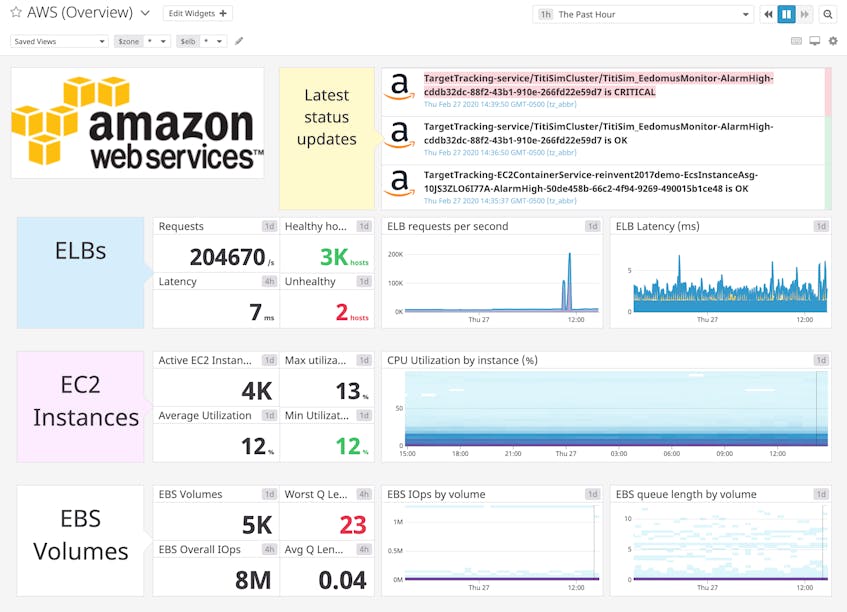Step forward in time with fast-forward icon
Screen dimensions: 847x612
click(x=804, y=15)
